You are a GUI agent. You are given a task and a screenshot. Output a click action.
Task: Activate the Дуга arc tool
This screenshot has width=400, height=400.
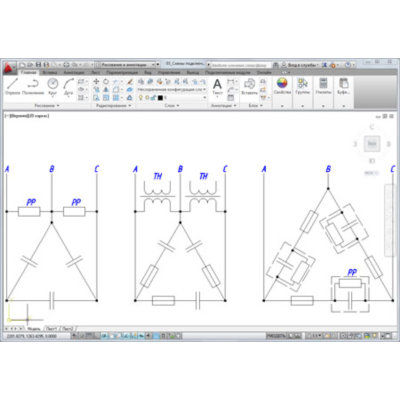point(68,87)
